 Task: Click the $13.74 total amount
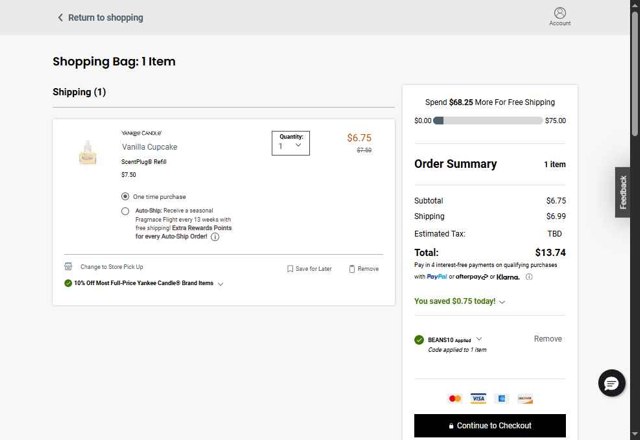(x=550, y=253)
